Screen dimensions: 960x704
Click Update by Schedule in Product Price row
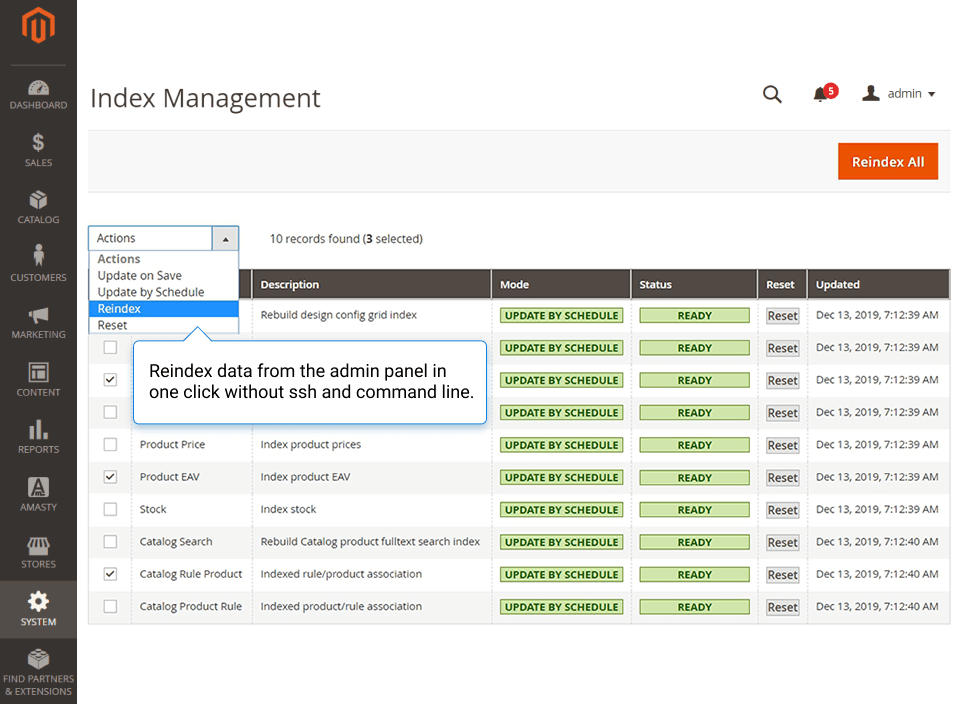pos(561,445)
